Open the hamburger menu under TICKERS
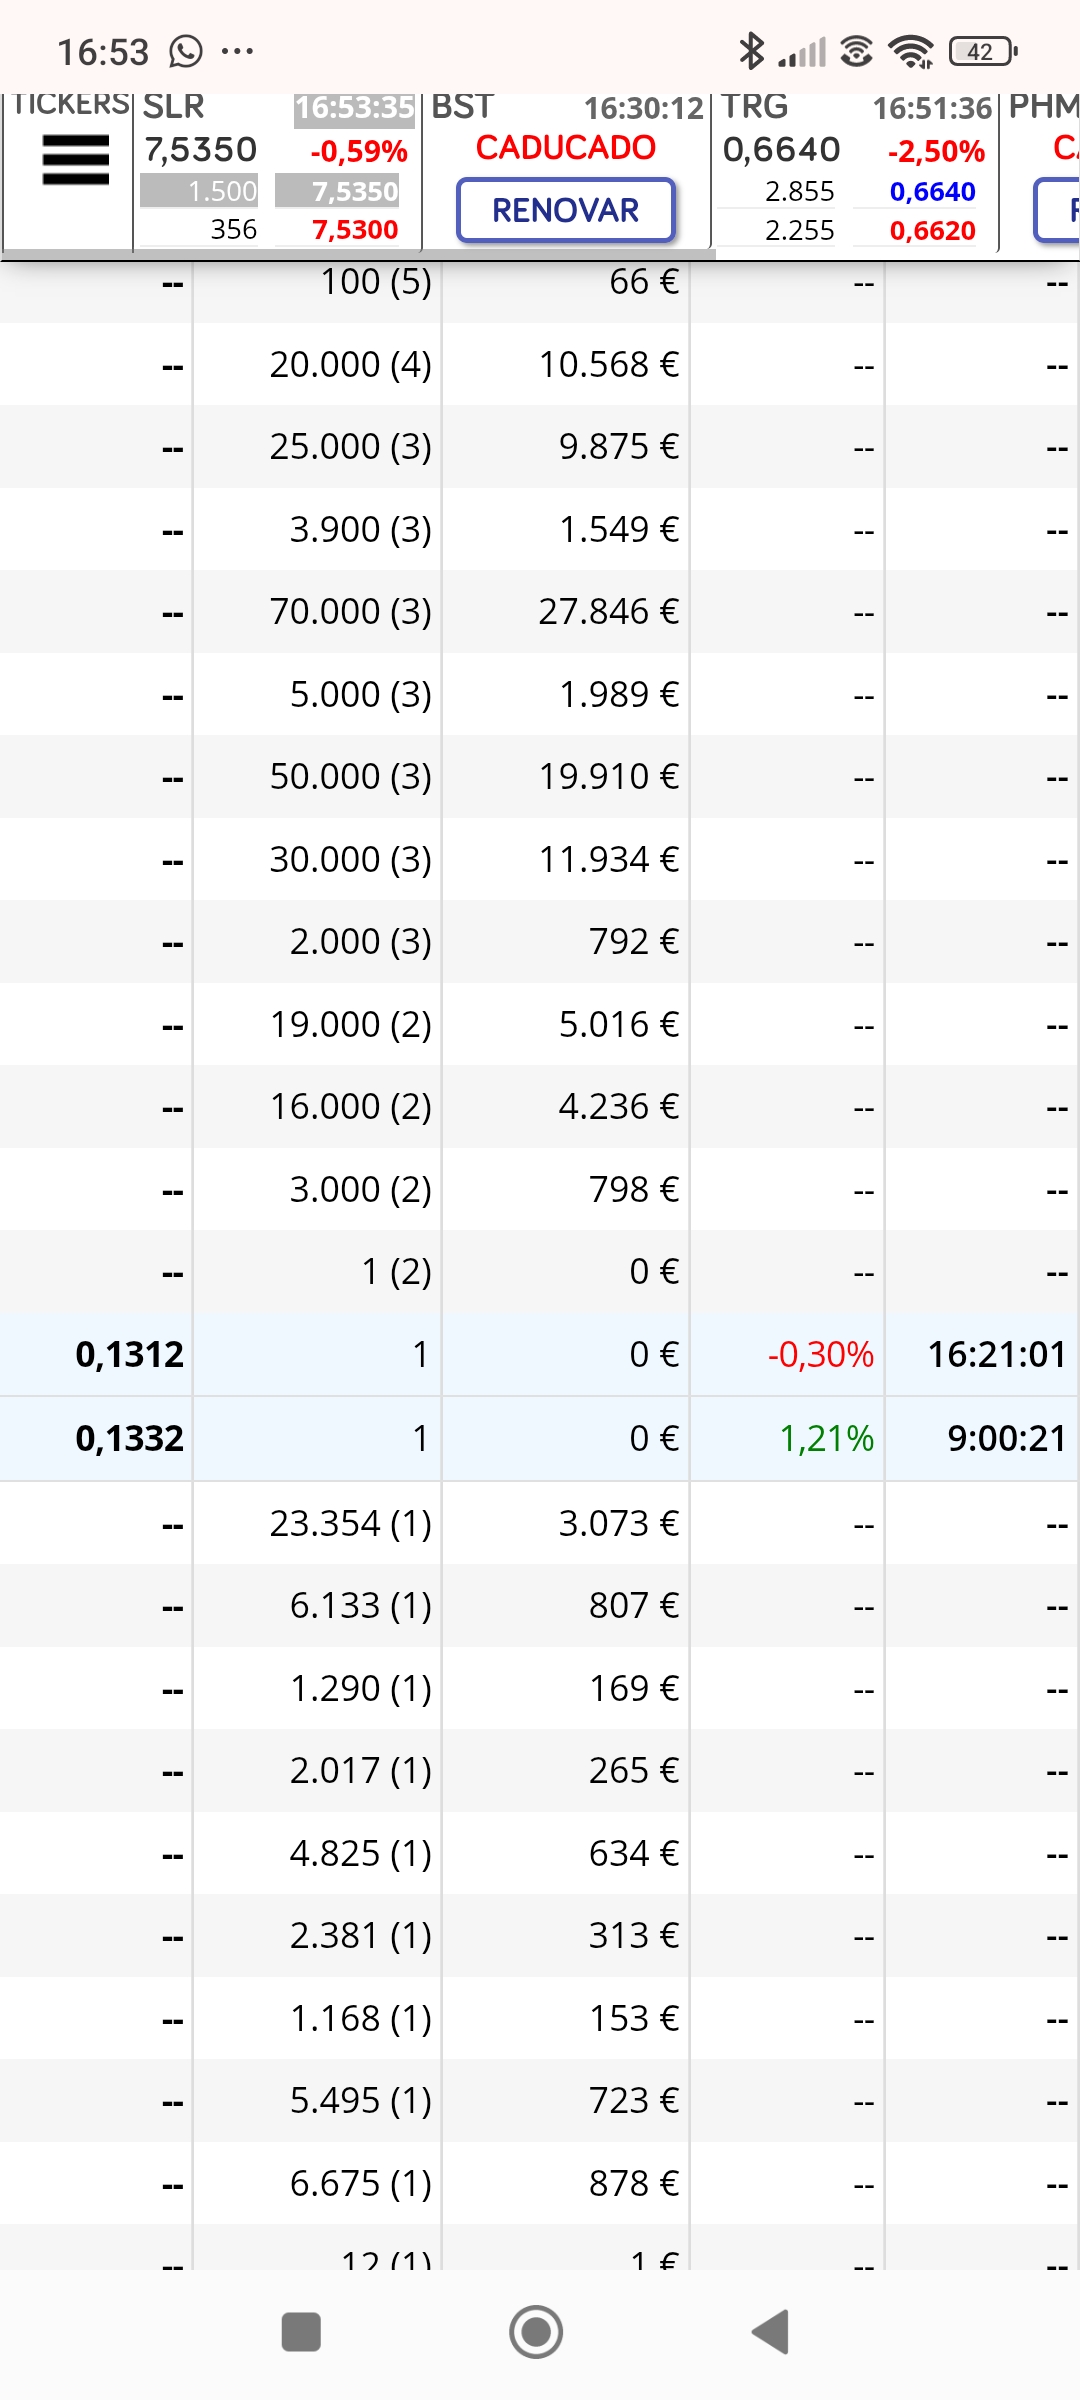The height and width of the screenshot is (2400, 1080). pos(75,160)
